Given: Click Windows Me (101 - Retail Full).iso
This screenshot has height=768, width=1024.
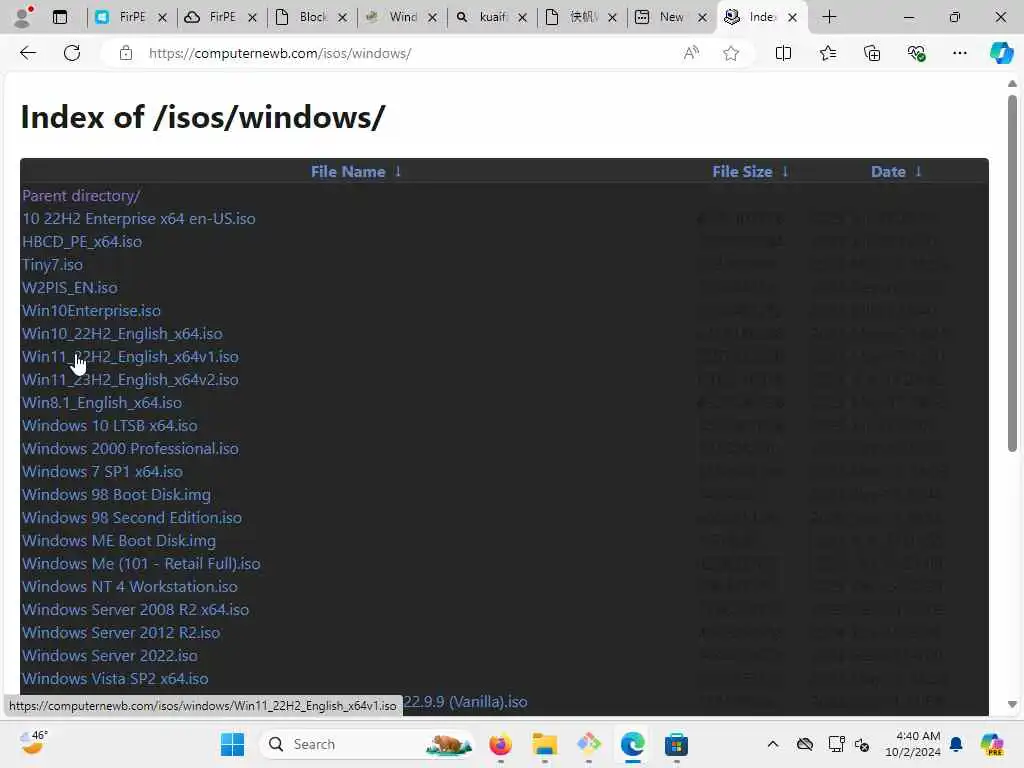Looking at the screenshot, I should [x=141, y=563].
